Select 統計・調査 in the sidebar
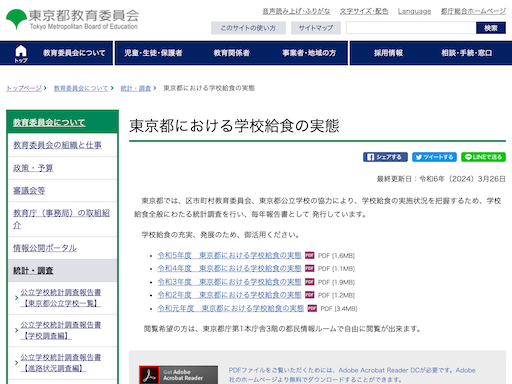Viewport: 512px width, 384px height. point(33,271)
